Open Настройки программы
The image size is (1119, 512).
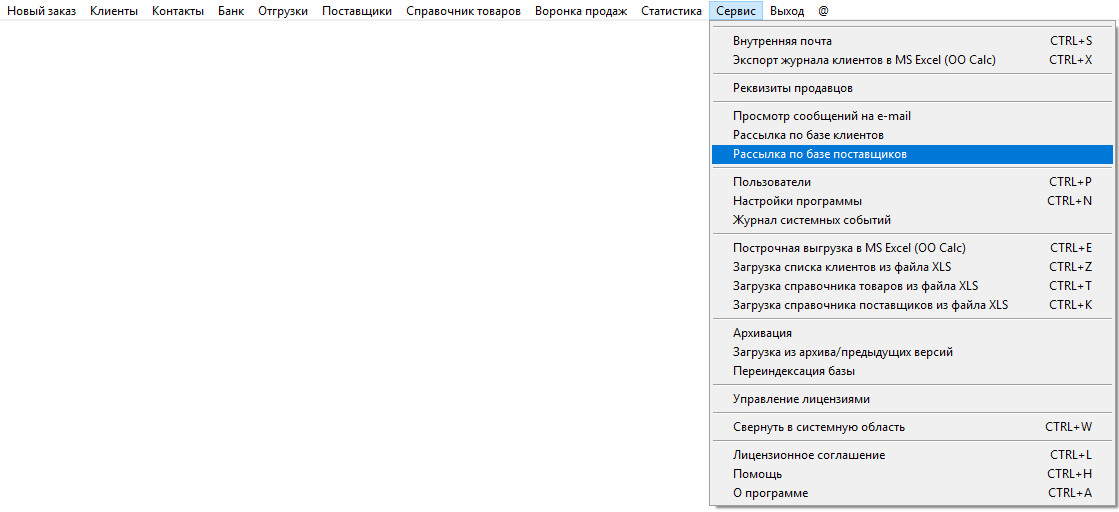pyautogui.click(x=797, y=201)
